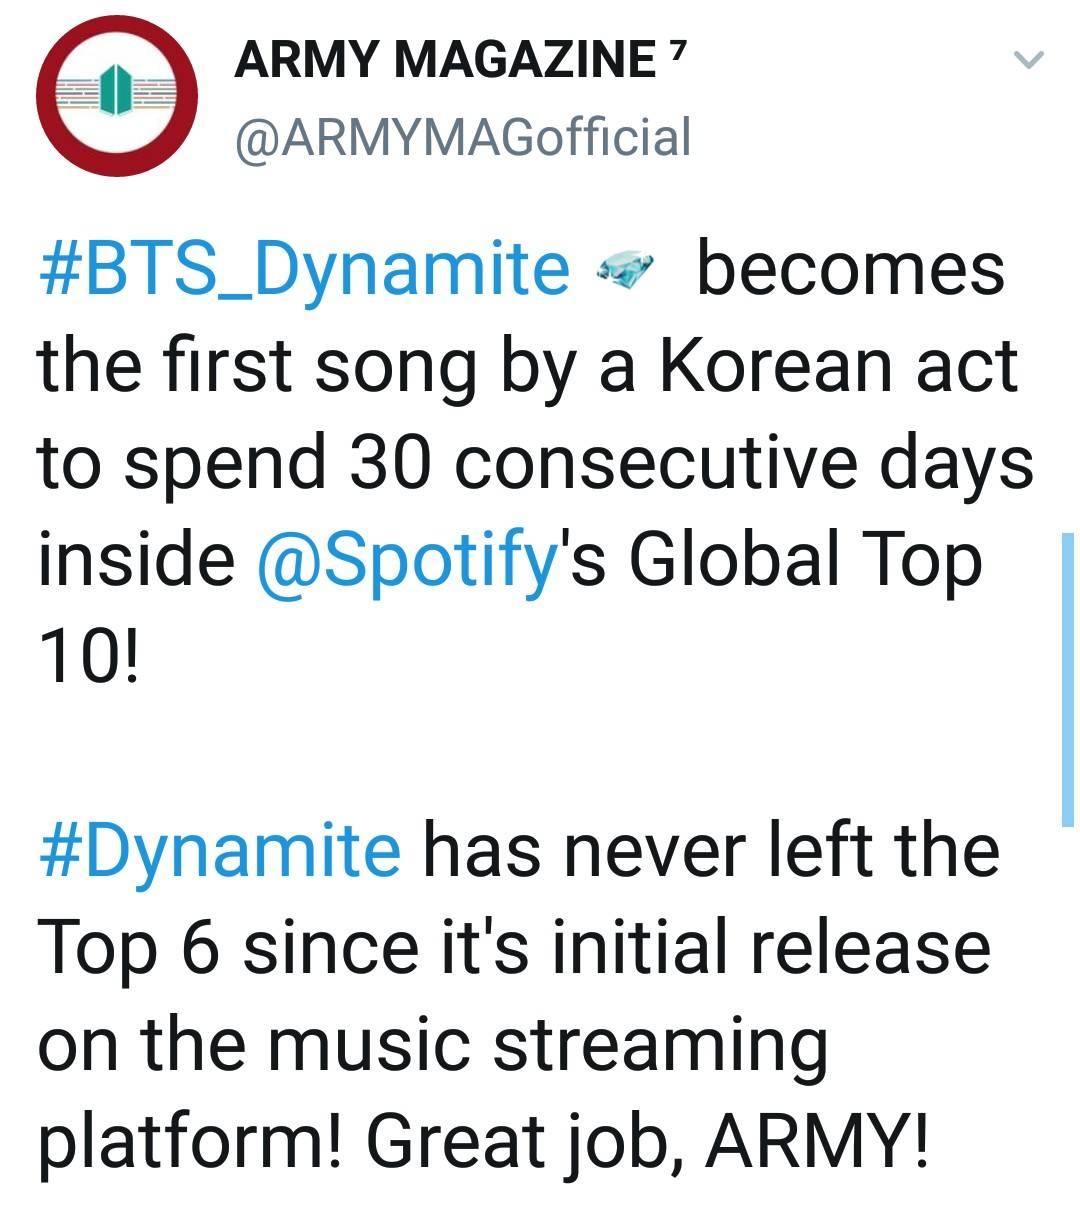
Task: Click "has never left the" text
Action: [x=710, y=850]
